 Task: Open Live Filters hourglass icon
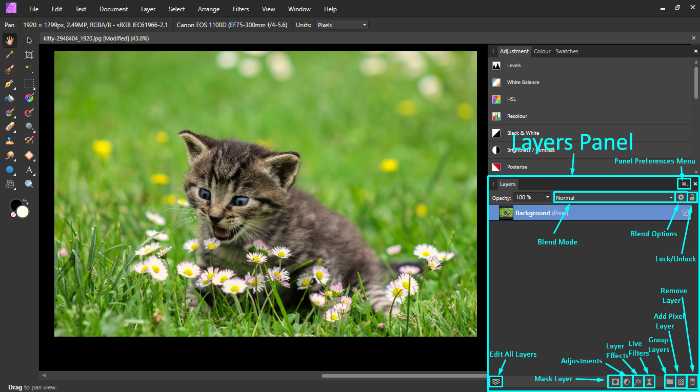(x=649, y=381)
